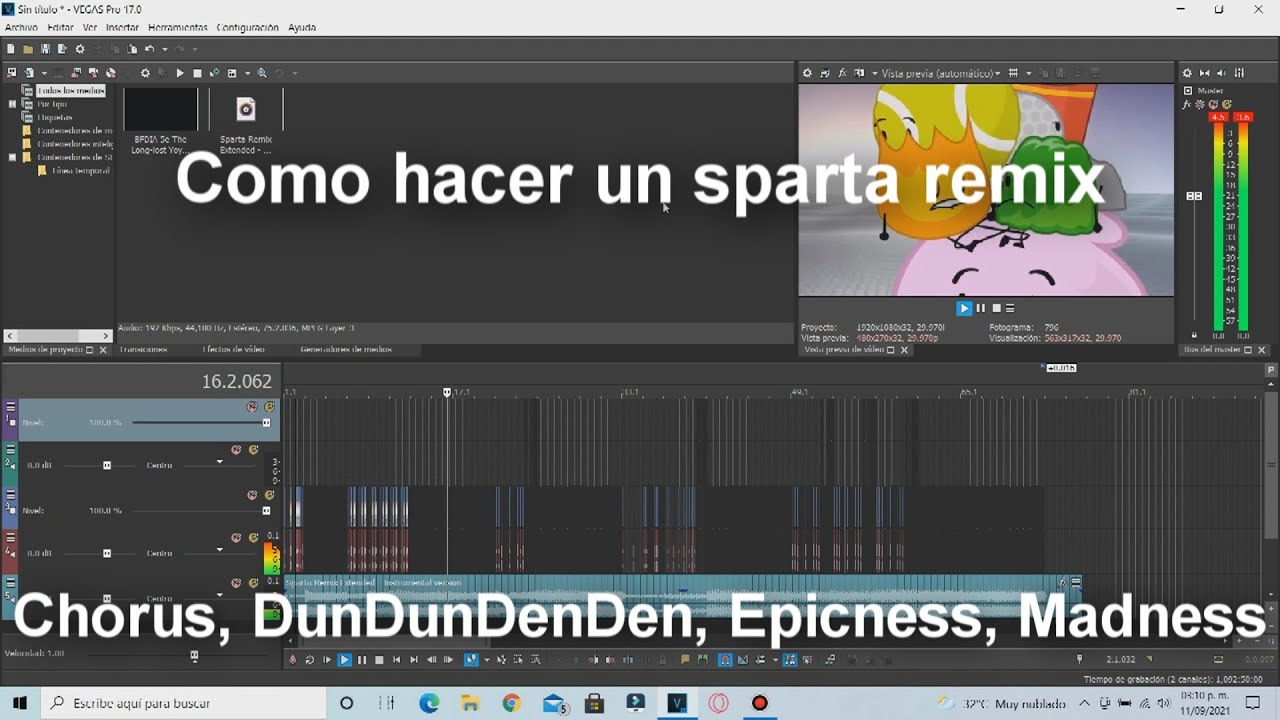
Task: Stop the video preview
Action: click(x=996, y=309)
